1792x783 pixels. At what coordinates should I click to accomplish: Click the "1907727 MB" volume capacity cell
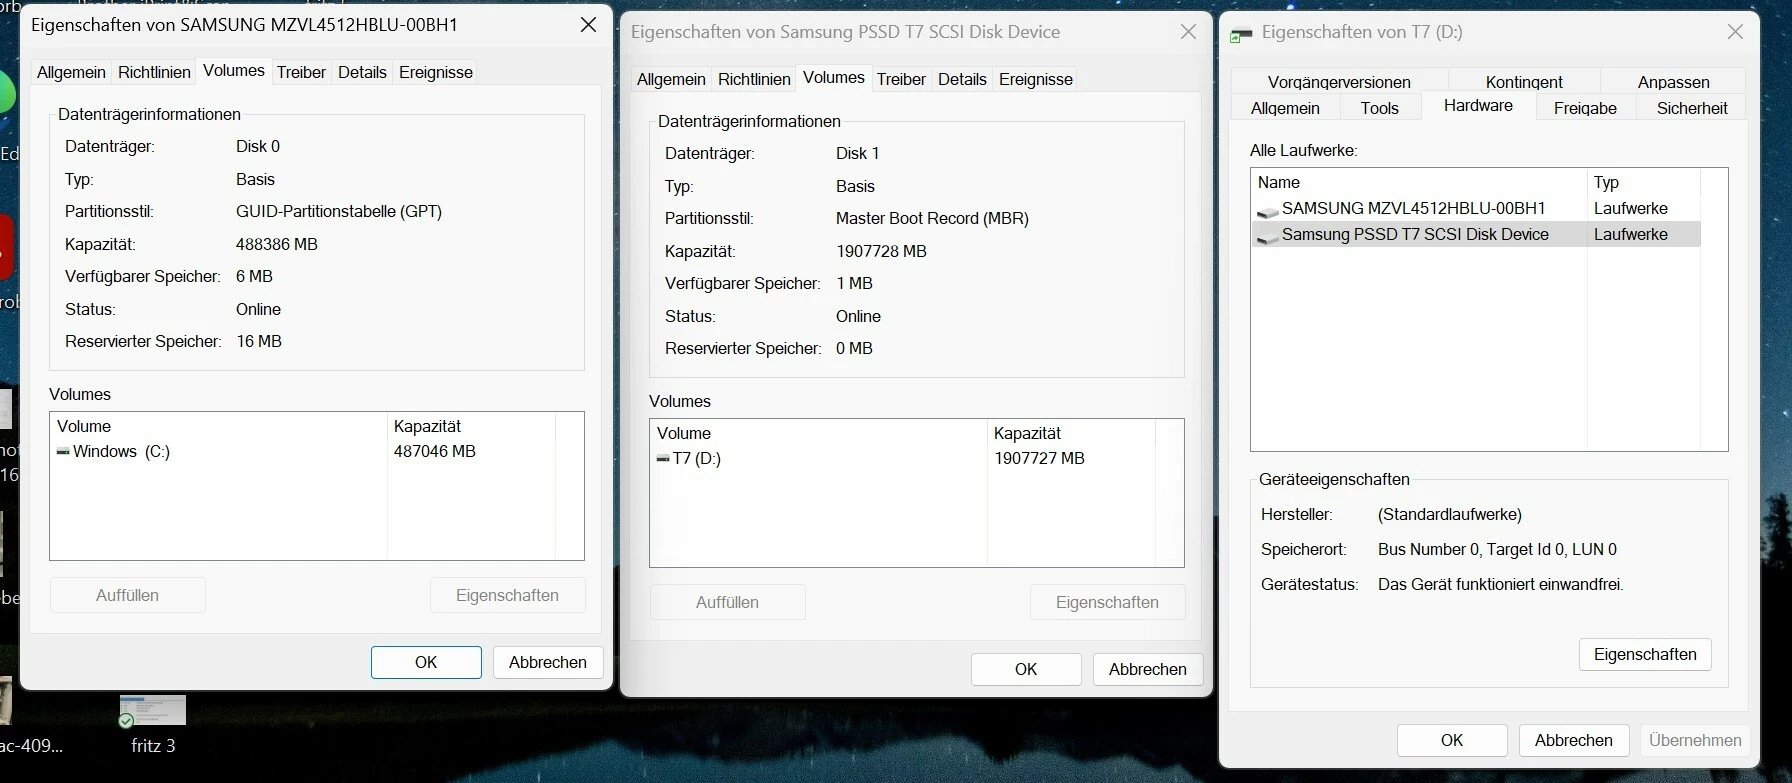[1039, 458]
